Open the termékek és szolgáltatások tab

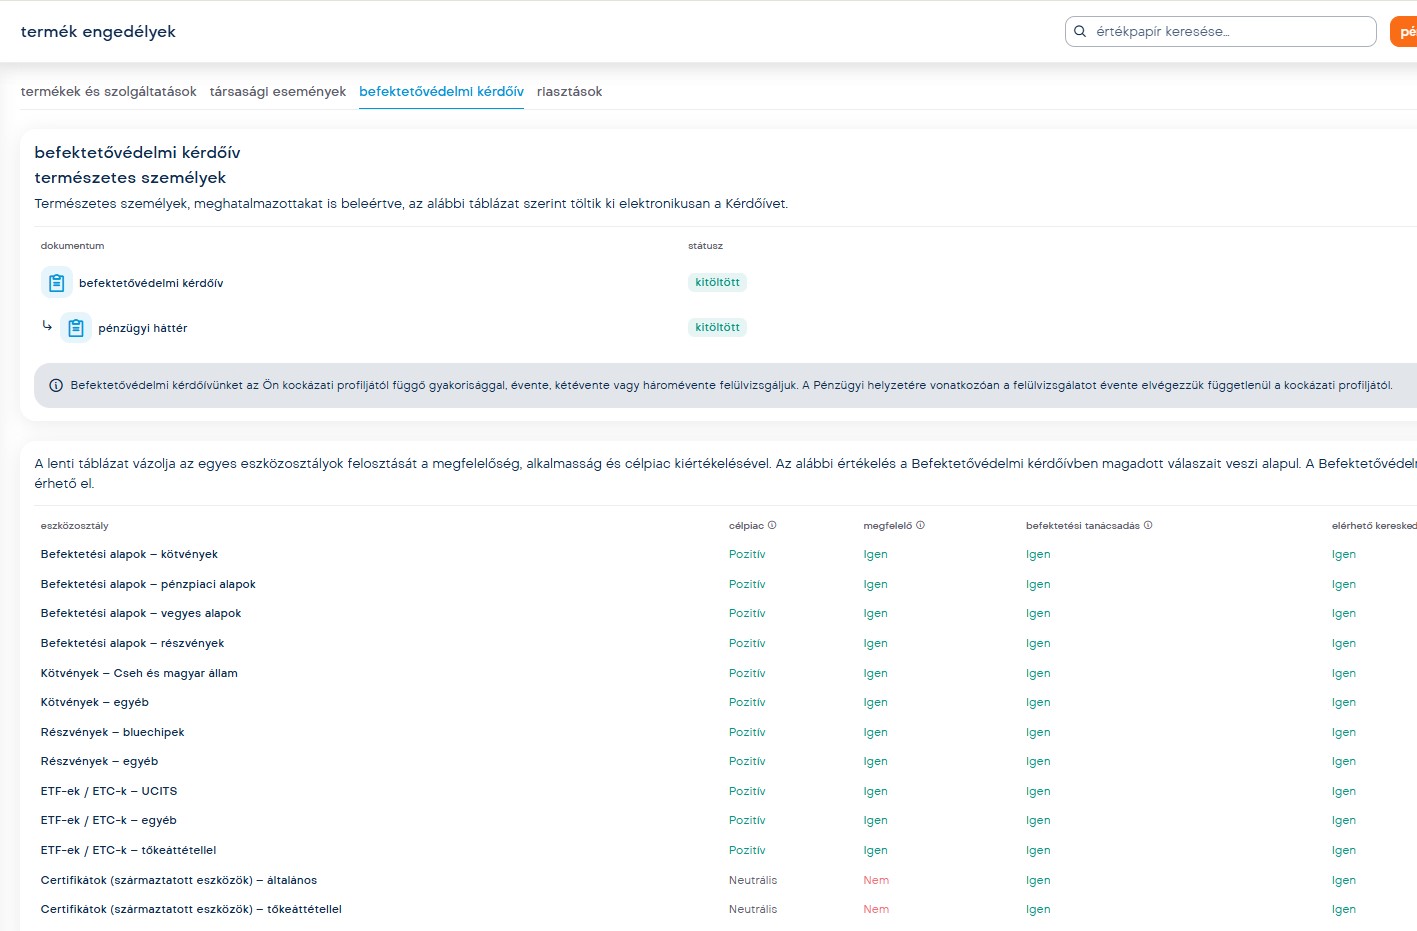[x=108, y=92]
